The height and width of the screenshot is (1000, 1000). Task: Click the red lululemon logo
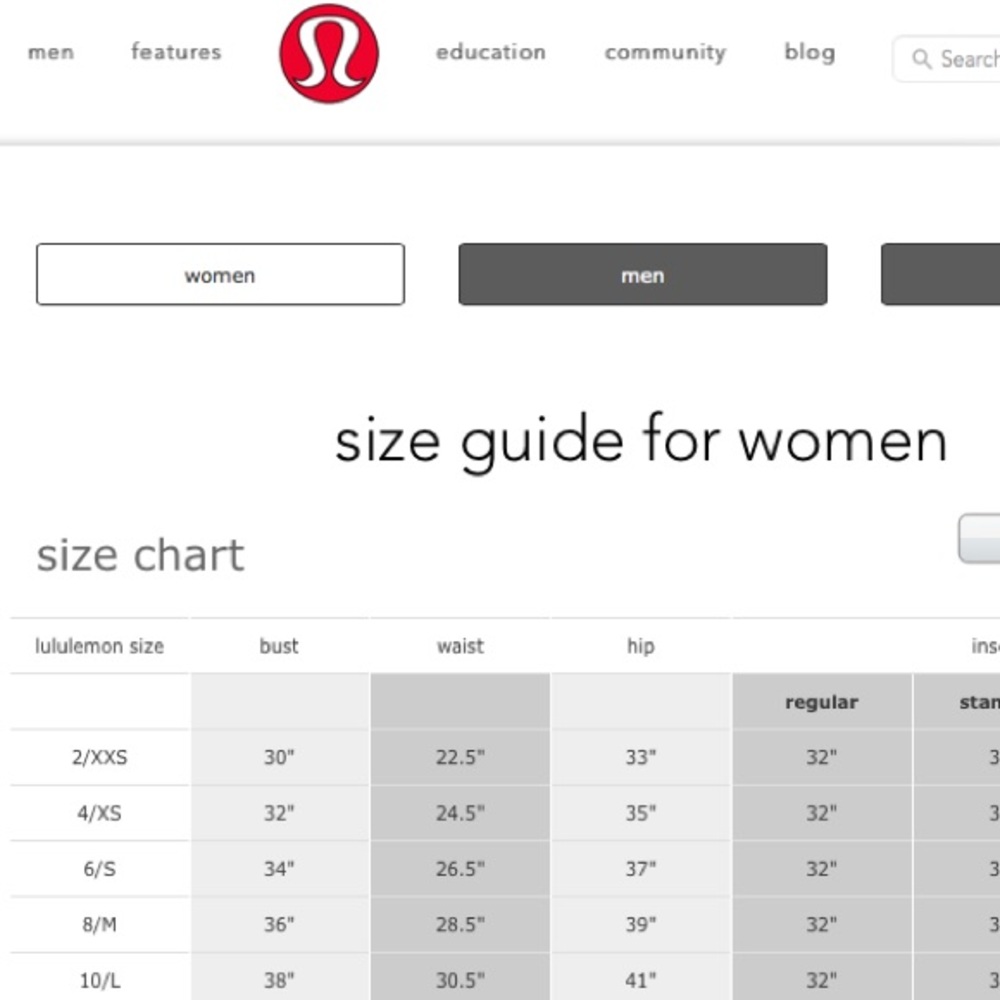(x=329, y=54)
